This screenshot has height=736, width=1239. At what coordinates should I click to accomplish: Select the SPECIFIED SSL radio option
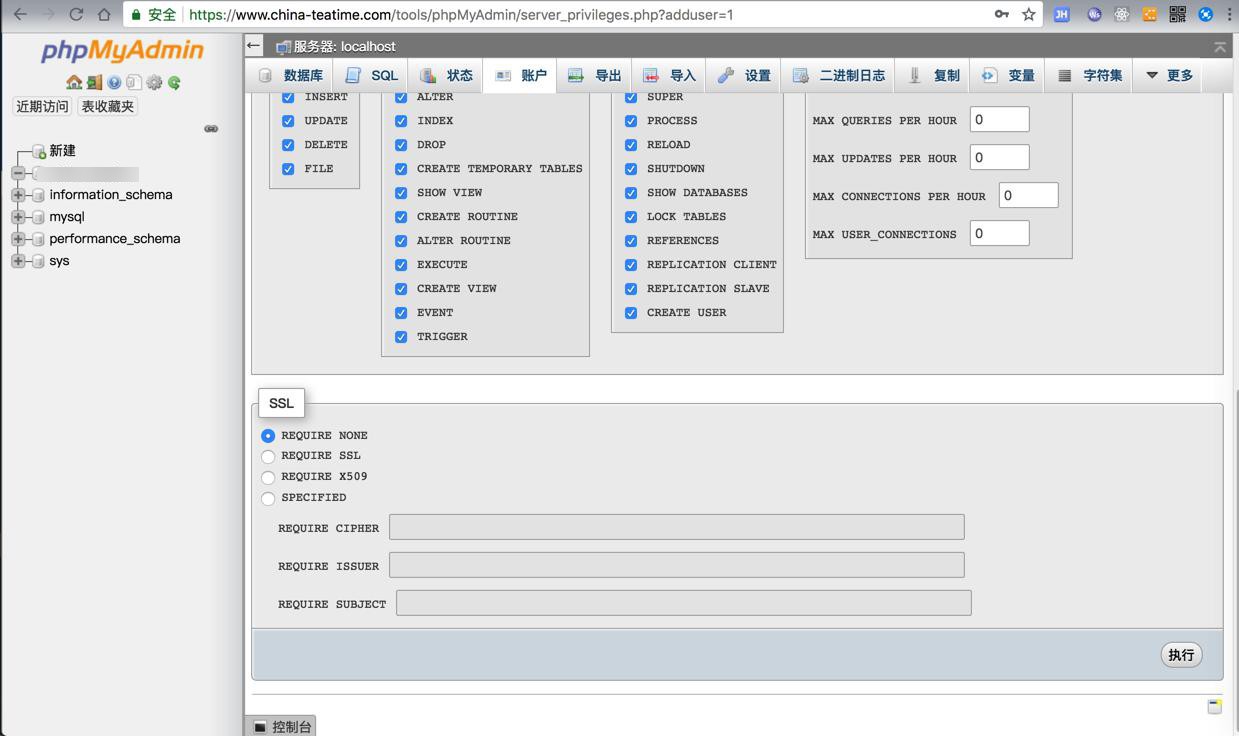[x=268, y=498]
